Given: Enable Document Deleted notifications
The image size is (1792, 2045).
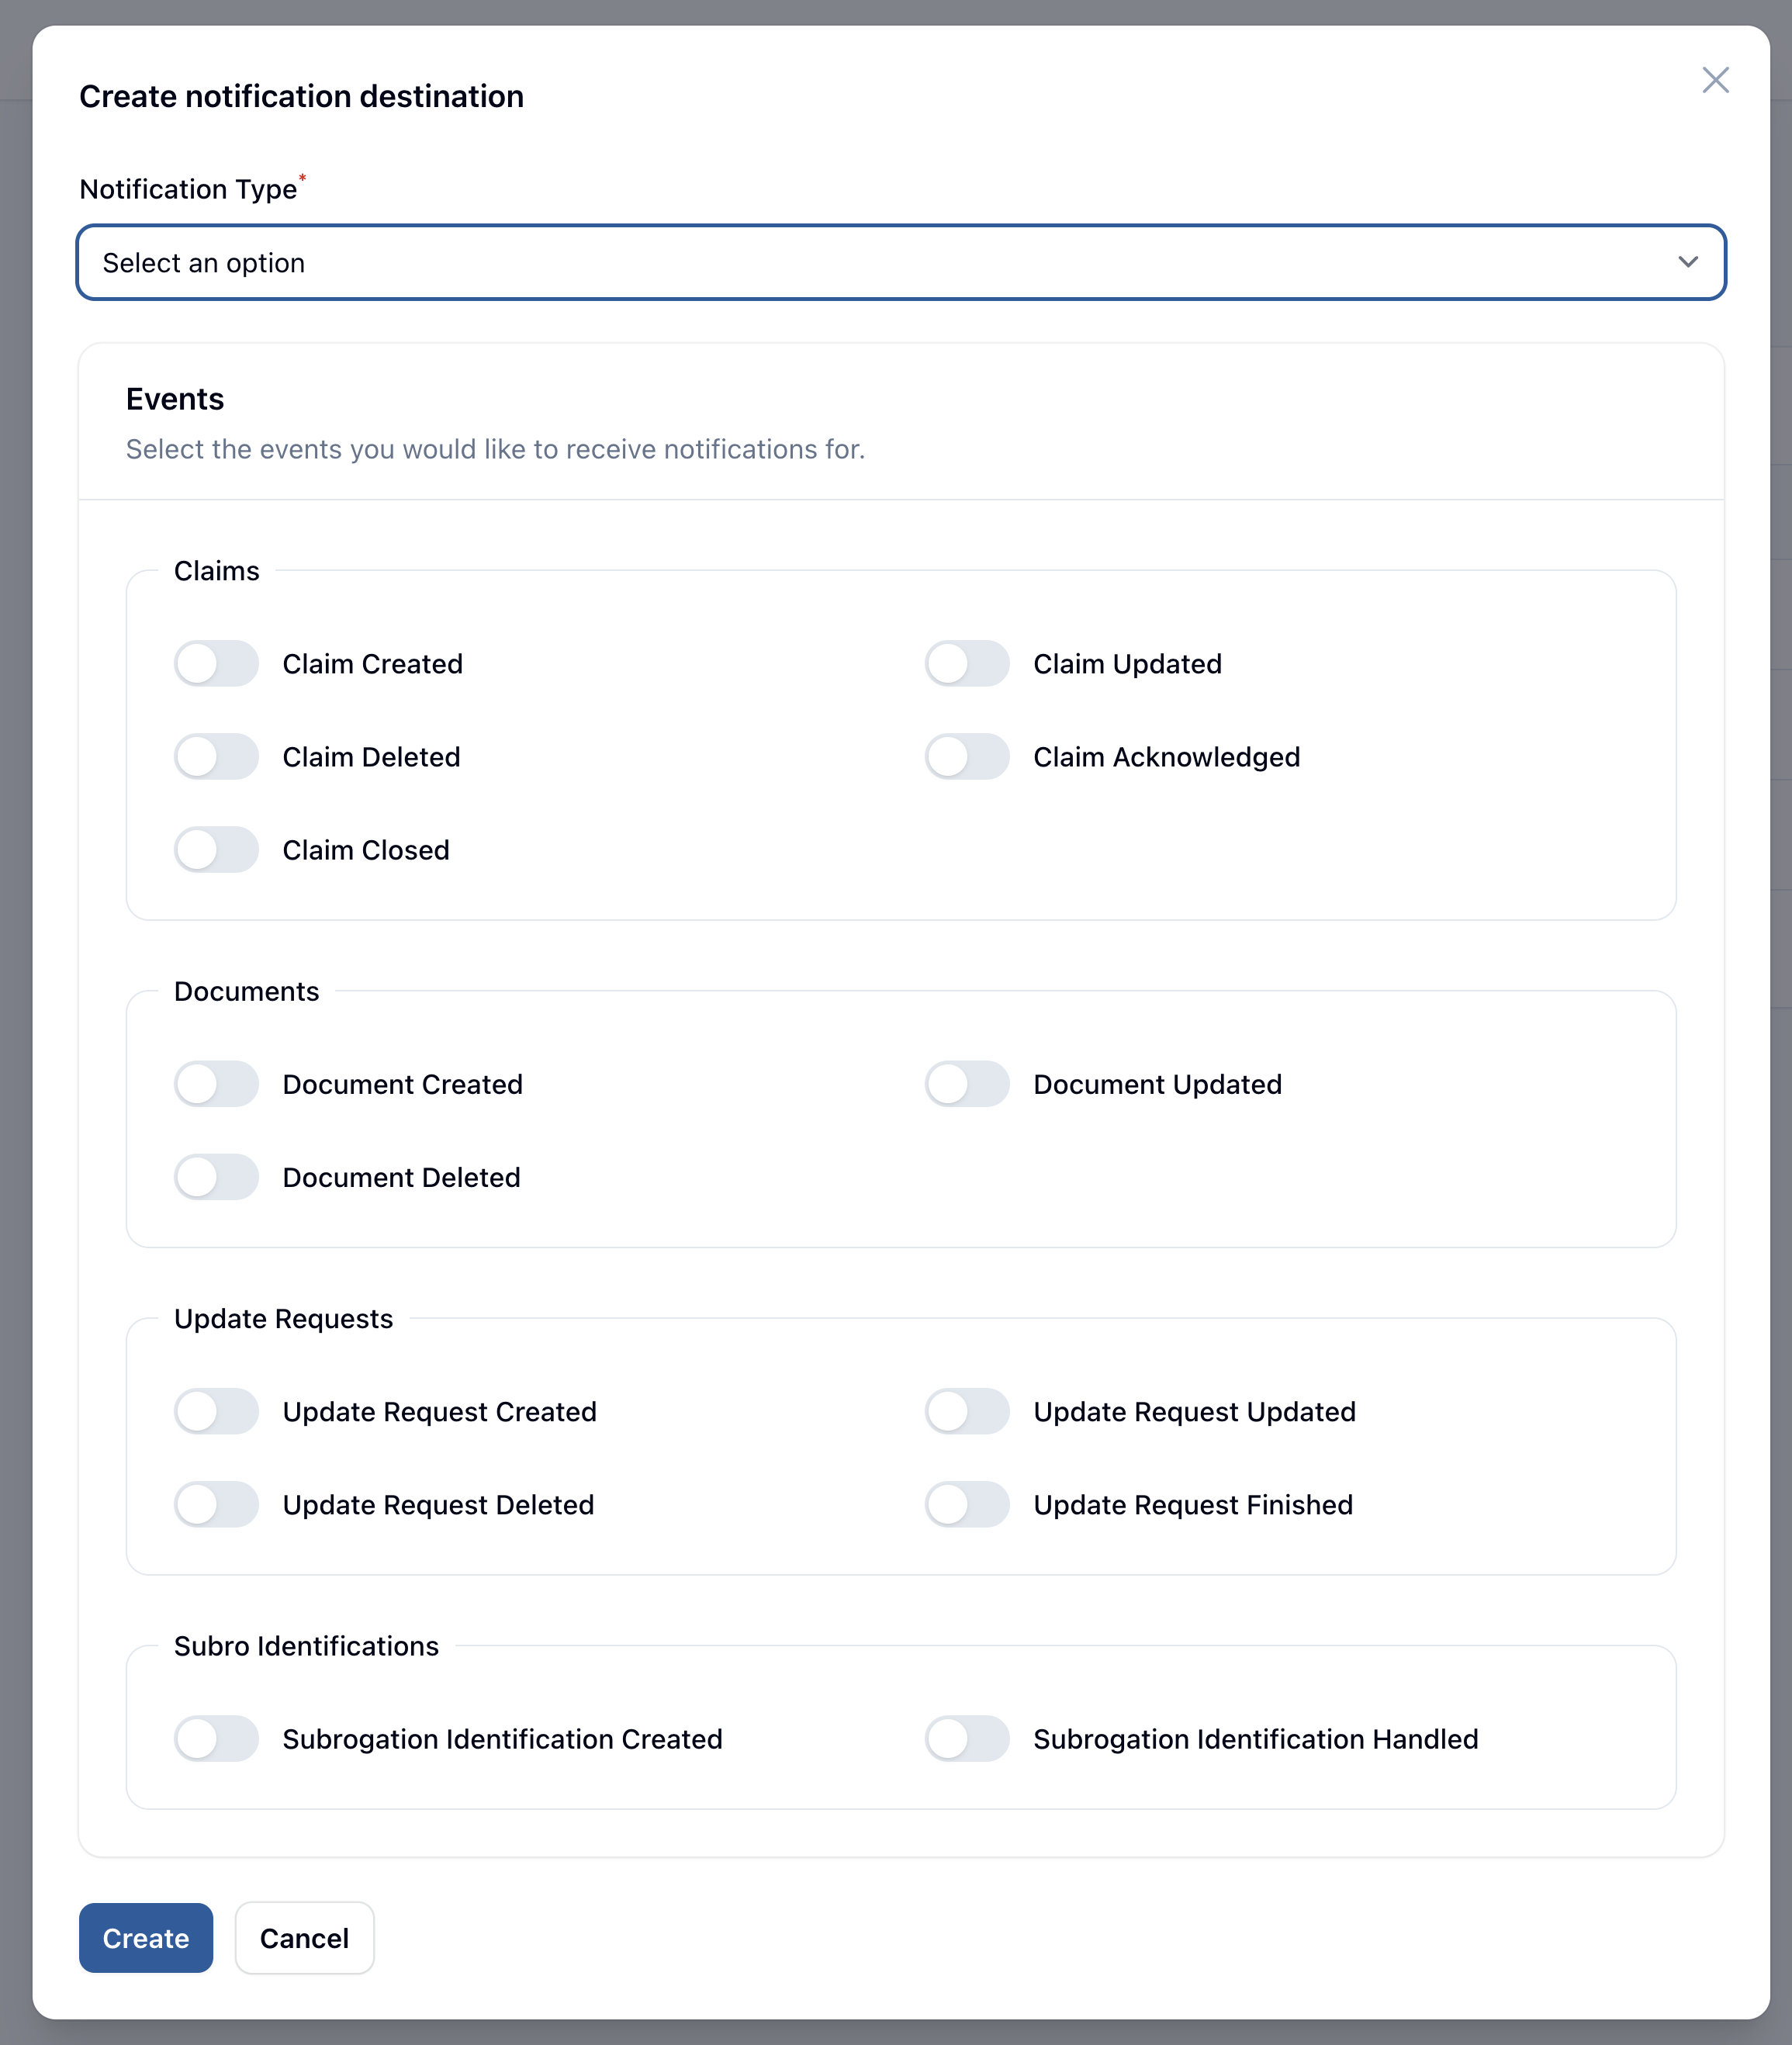Looking at the screenshot, I should click(216, 1177).
